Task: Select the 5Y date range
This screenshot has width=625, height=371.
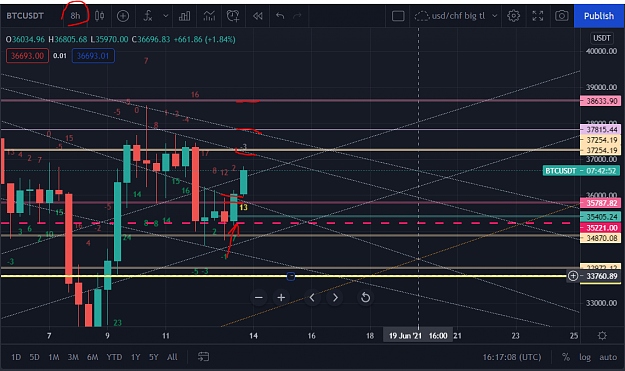Action: pyautogui.click(x=153, y=357)
